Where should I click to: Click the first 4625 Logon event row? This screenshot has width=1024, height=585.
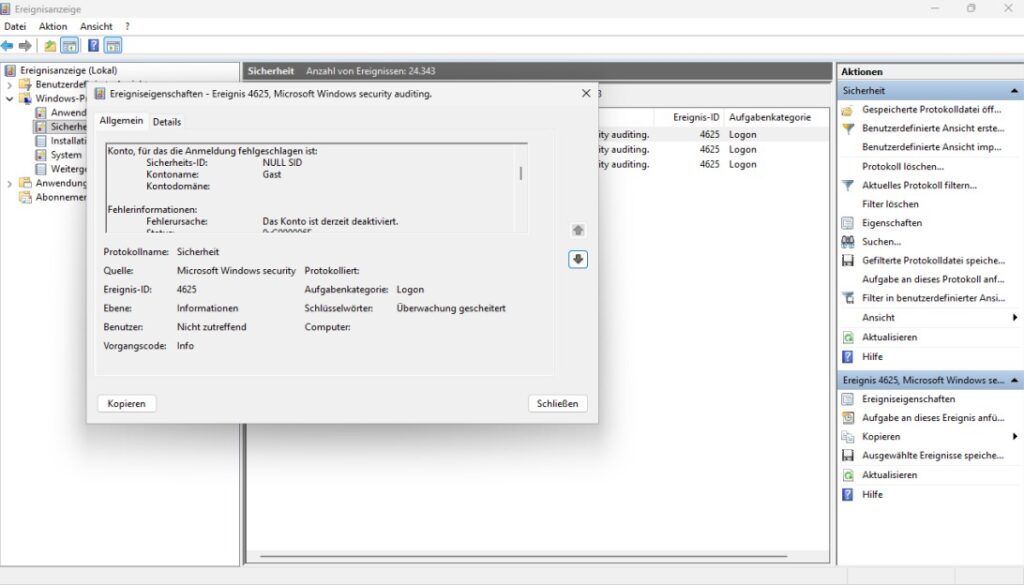click(712, 134)
